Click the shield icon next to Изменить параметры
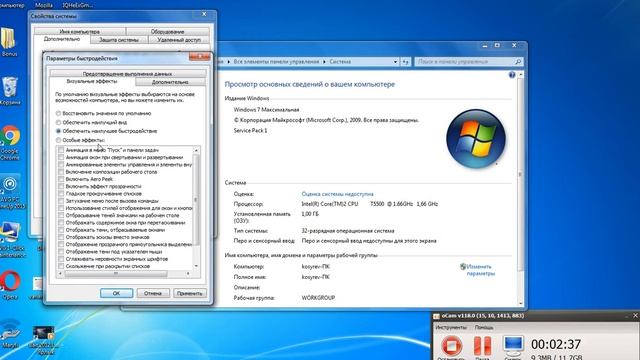This screenshot has width=640, height=360. coord(463,267)
